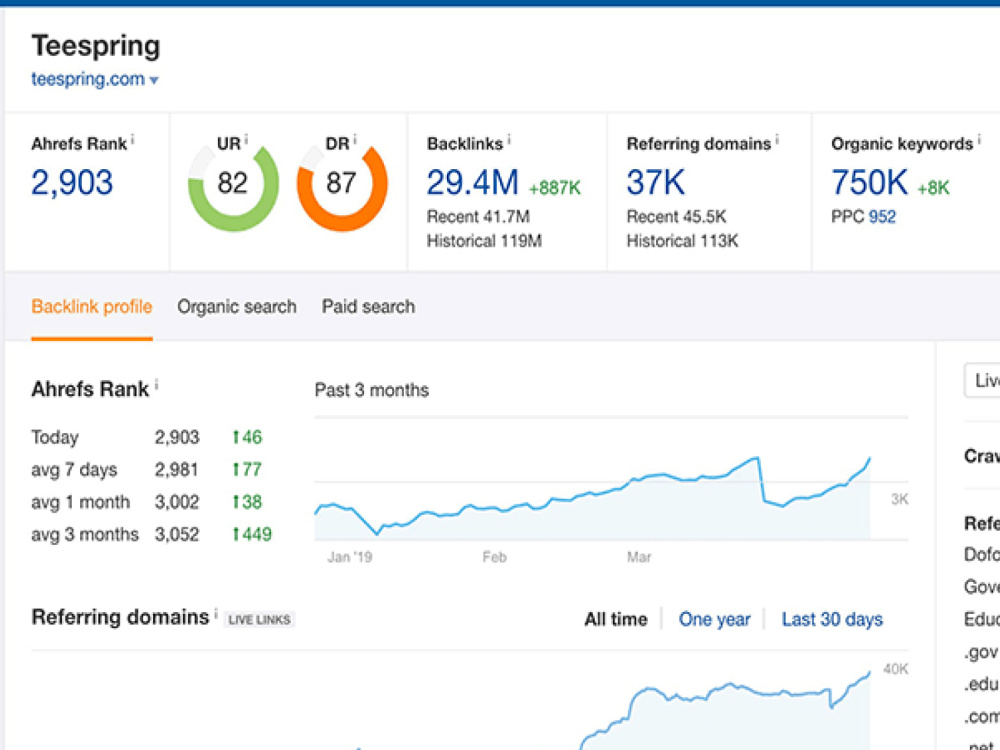Click the '+887K' backlinks change value
This screenshot has width=1000, height=750.
click(x=555, y=188)
